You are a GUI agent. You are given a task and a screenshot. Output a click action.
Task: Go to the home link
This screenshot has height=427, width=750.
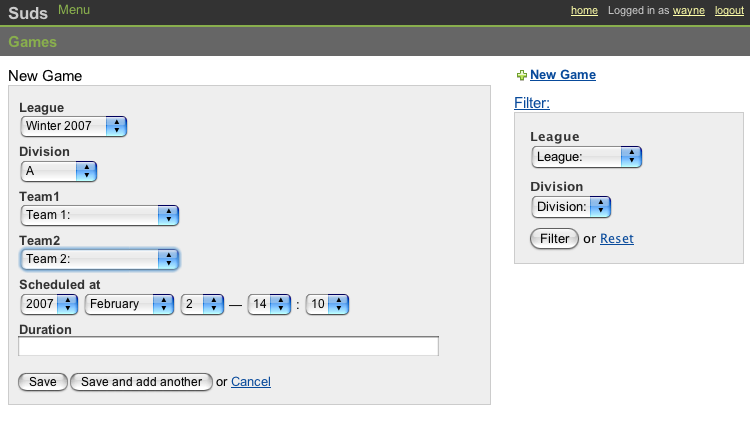pos(584,11)
